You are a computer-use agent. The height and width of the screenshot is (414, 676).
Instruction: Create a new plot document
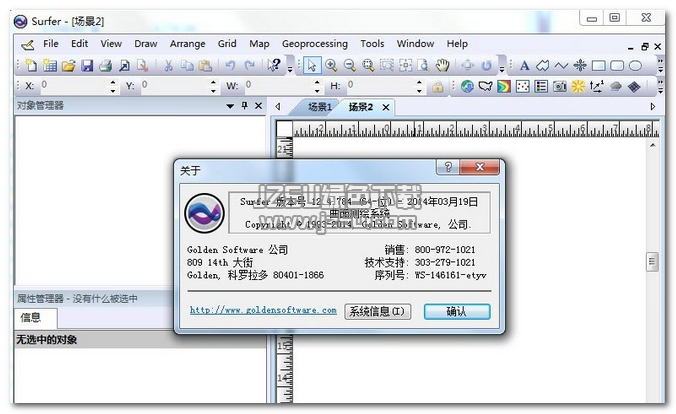click(31, 66)
